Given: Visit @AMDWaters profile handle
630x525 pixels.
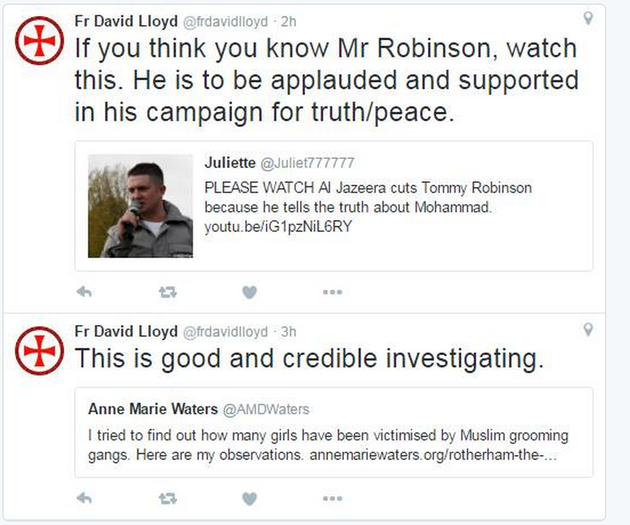Looking at the screenshot, I should 266,409.
